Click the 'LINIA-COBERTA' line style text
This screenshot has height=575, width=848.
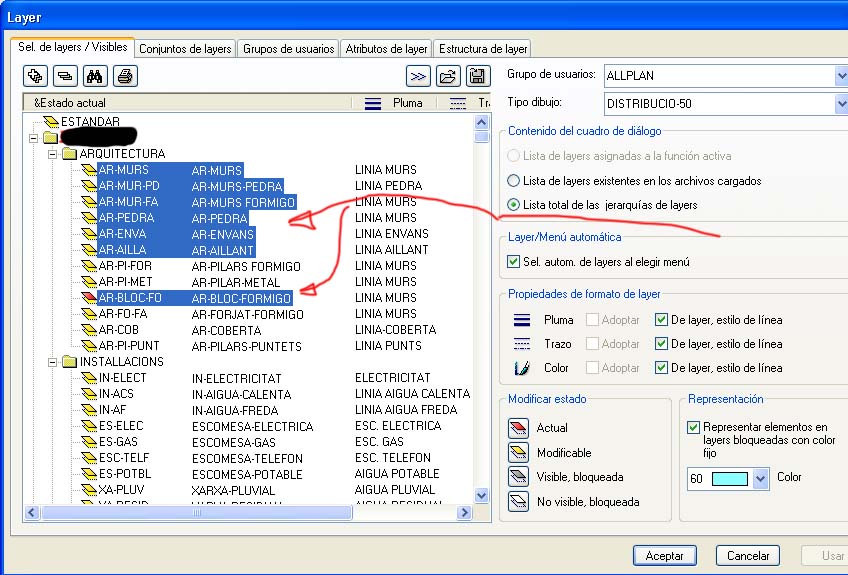coord(395,330)
